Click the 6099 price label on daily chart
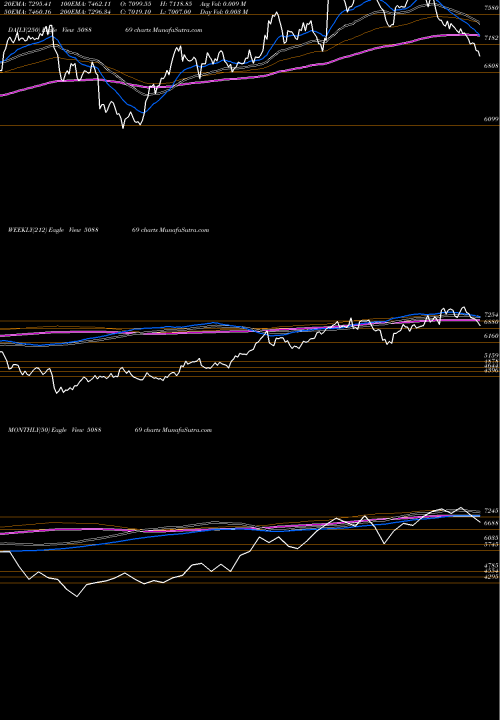The image size is (500, 720). 491,119
